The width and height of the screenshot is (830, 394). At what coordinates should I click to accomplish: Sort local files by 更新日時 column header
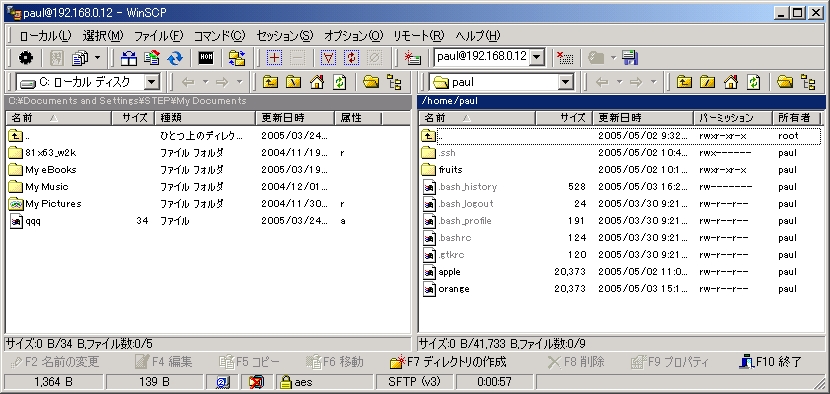click(x=295, y=118)
